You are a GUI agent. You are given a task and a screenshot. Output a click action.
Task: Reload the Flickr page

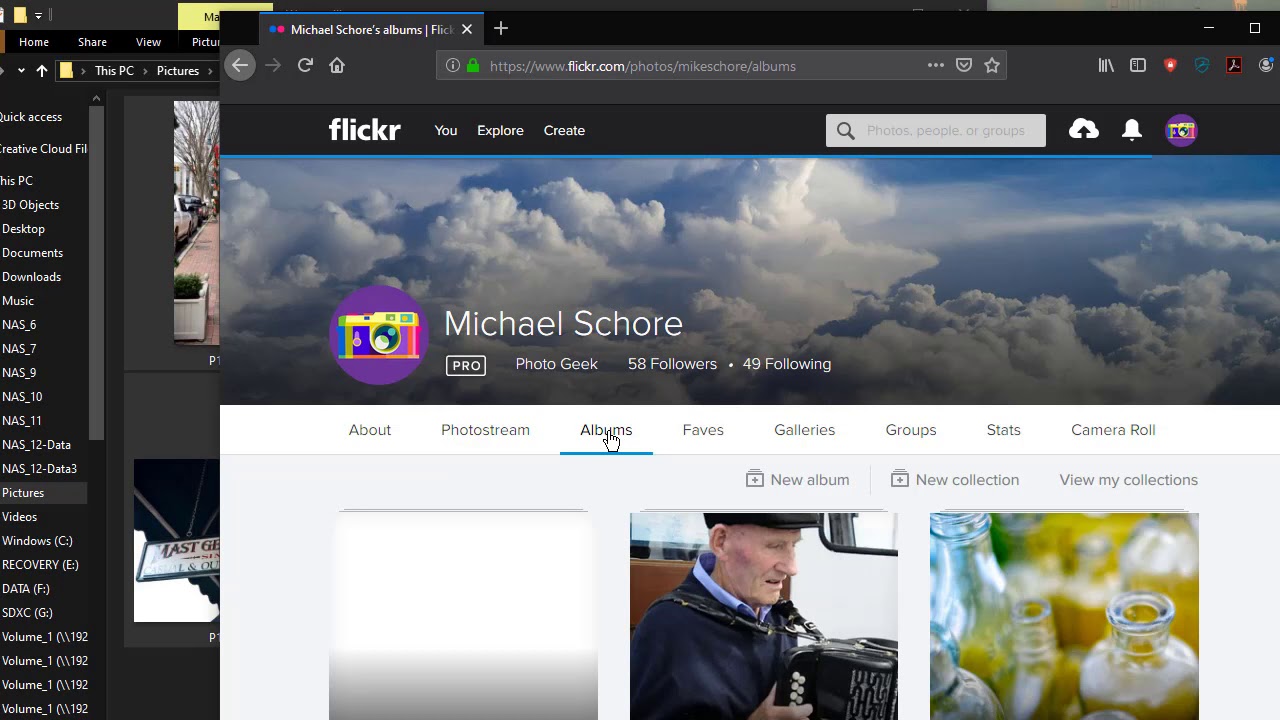pyautogui.click(x=305, y=65)
